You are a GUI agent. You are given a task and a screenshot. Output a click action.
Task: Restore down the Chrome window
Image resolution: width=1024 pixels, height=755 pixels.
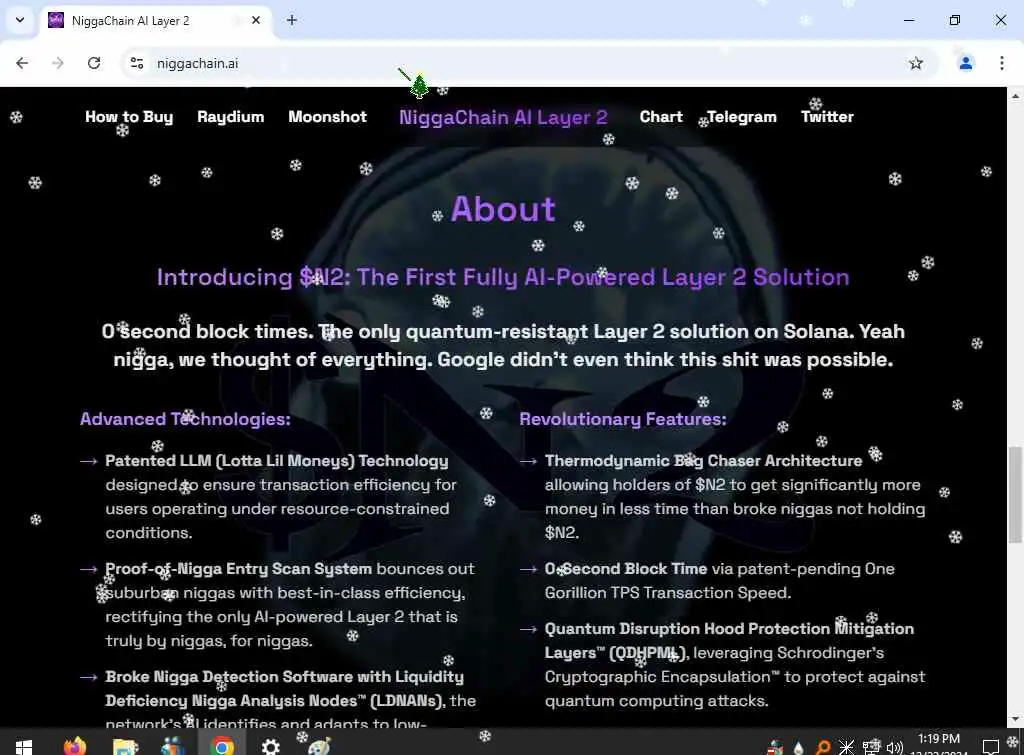click(x=955, y=20)
